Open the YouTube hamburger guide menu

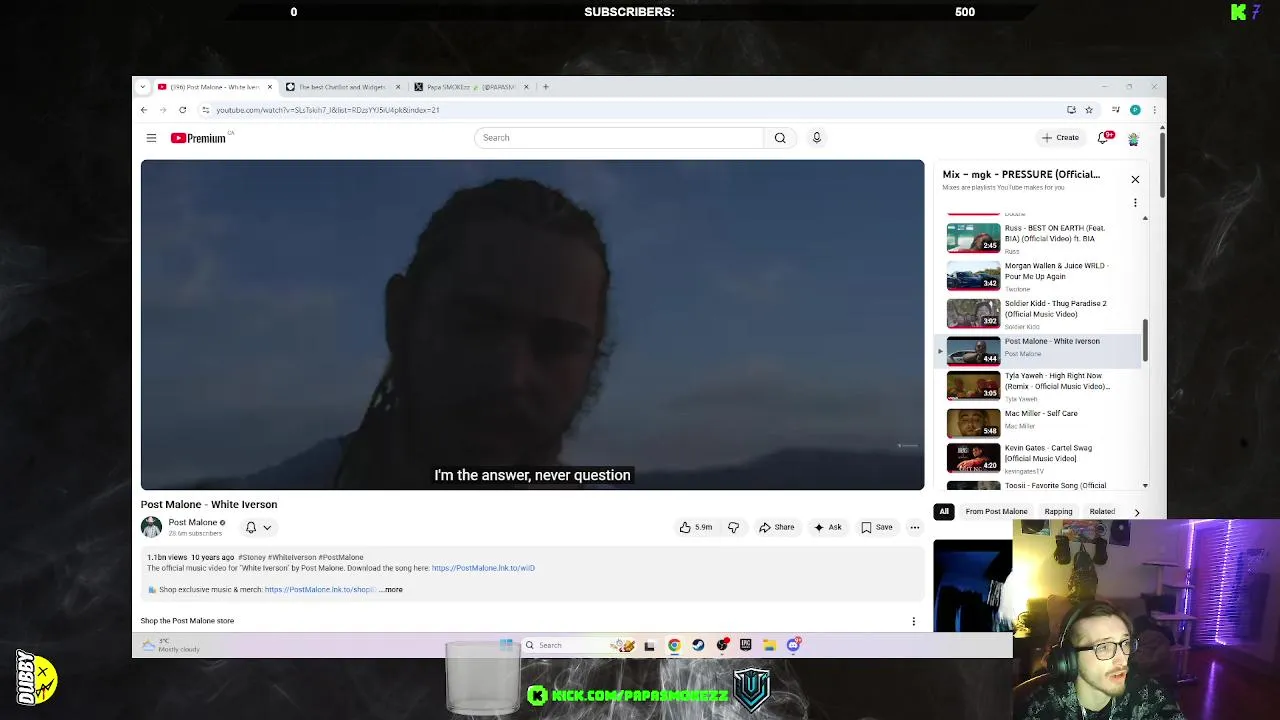click(x=151, y=138)
